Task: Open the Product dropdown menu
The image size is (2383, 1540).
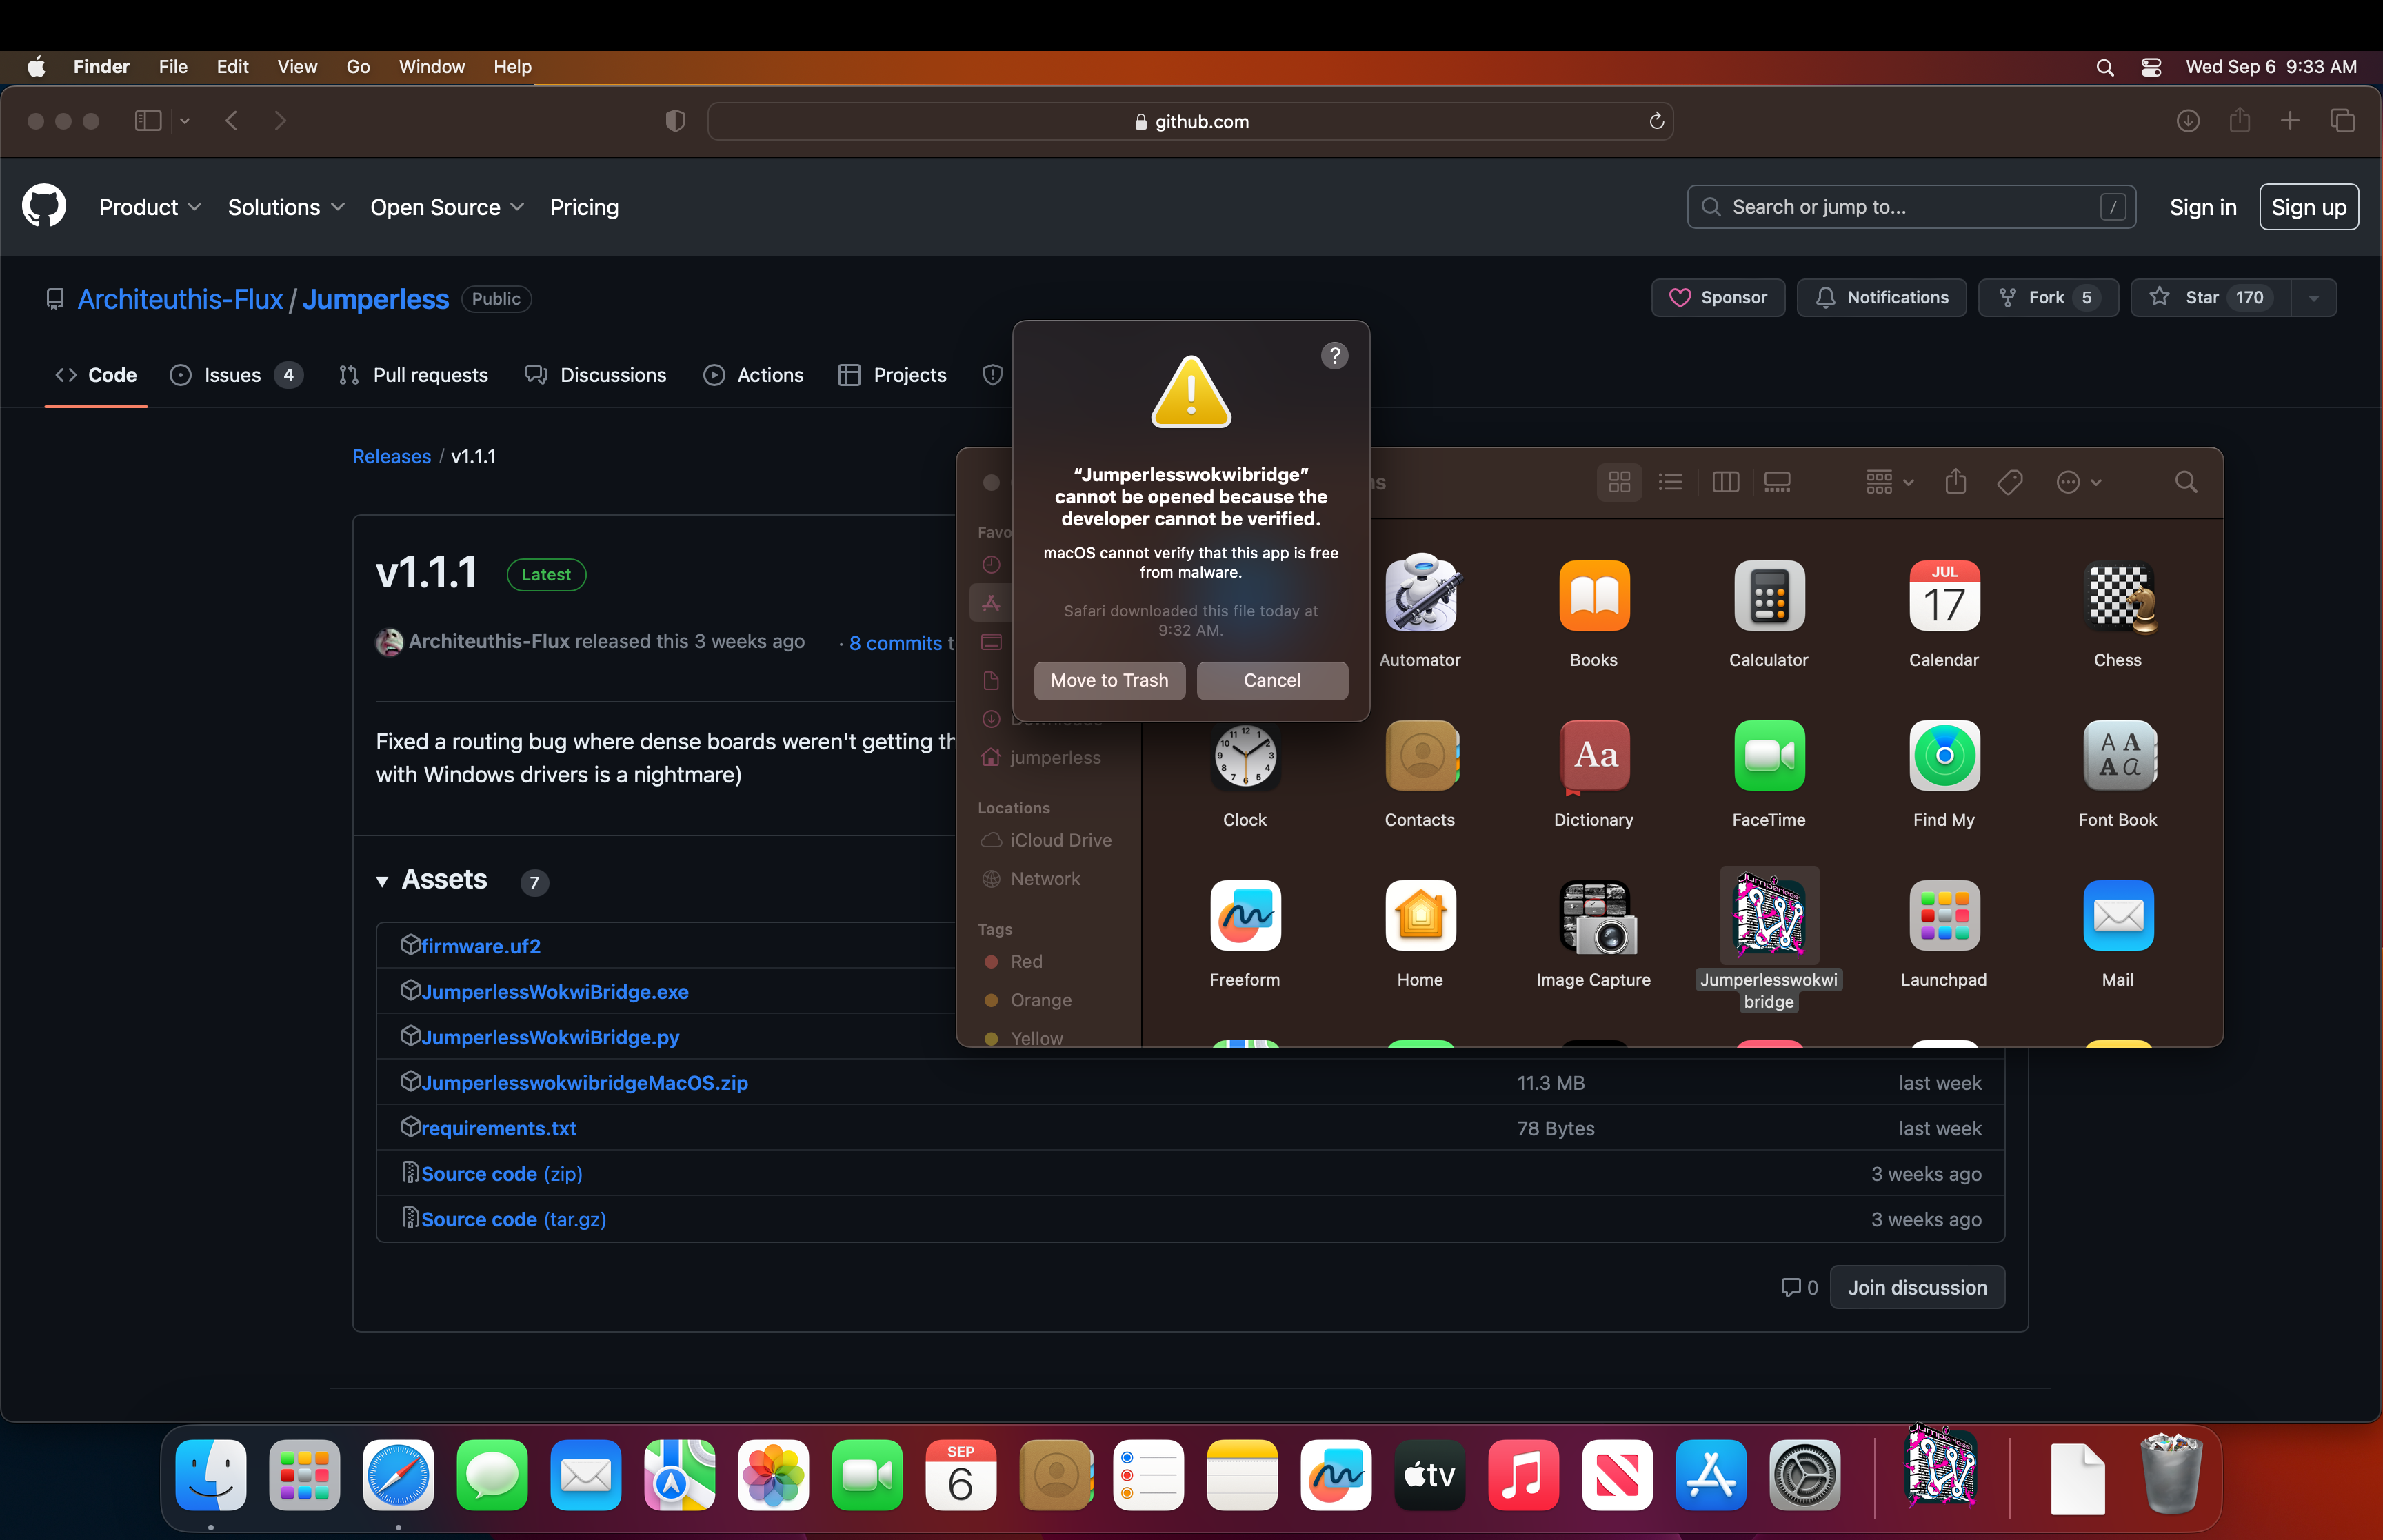Action: [x=150, y=207]
